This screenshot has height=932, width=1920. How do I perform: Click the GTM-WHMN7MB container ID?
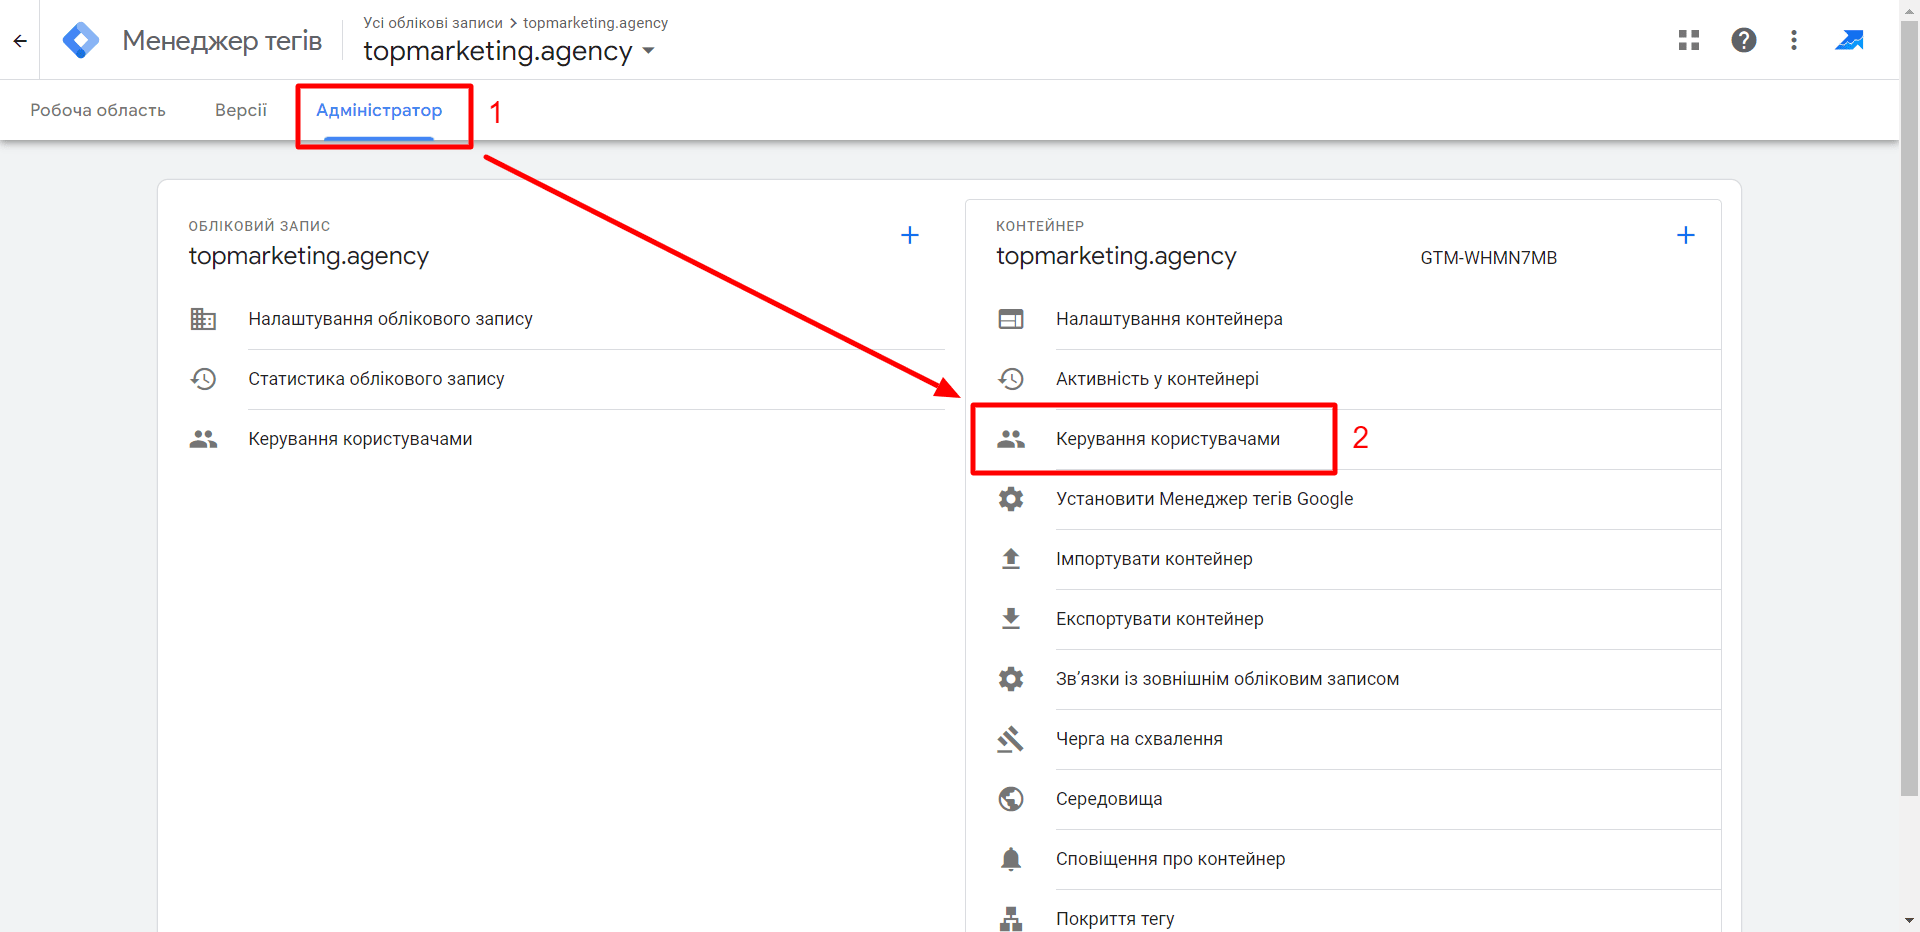[x=1488, y=258]
